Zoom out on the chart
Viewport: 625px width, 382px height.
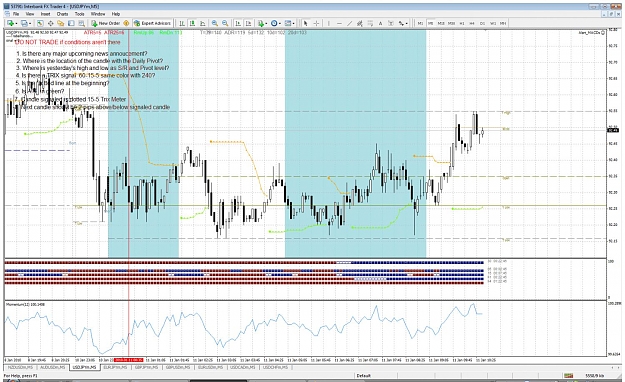(x=225, y=23)
